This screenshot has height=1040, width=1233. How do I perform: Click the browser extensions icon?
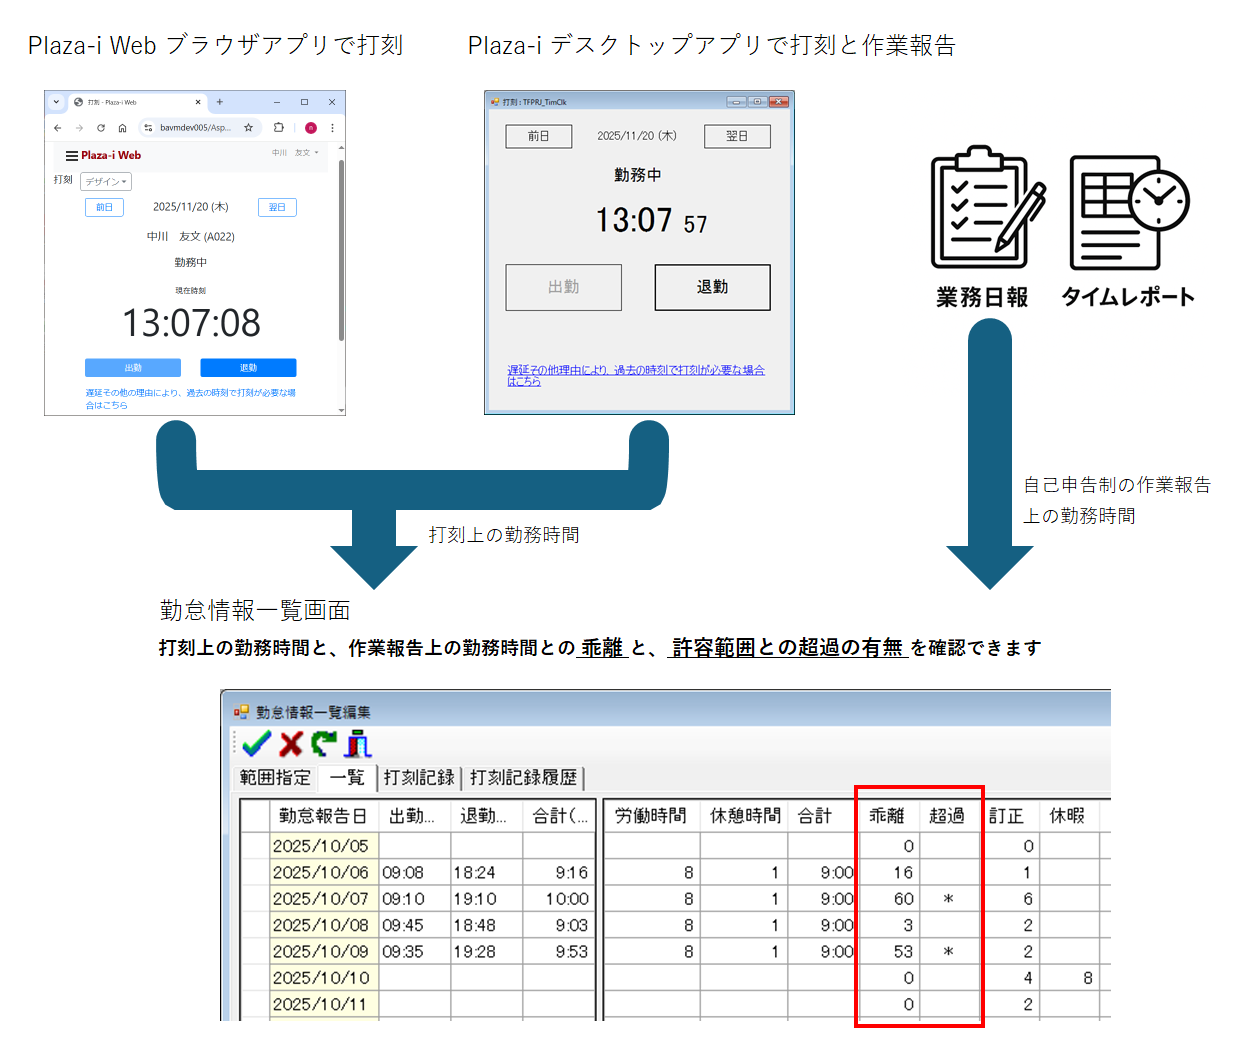point(278,127)
